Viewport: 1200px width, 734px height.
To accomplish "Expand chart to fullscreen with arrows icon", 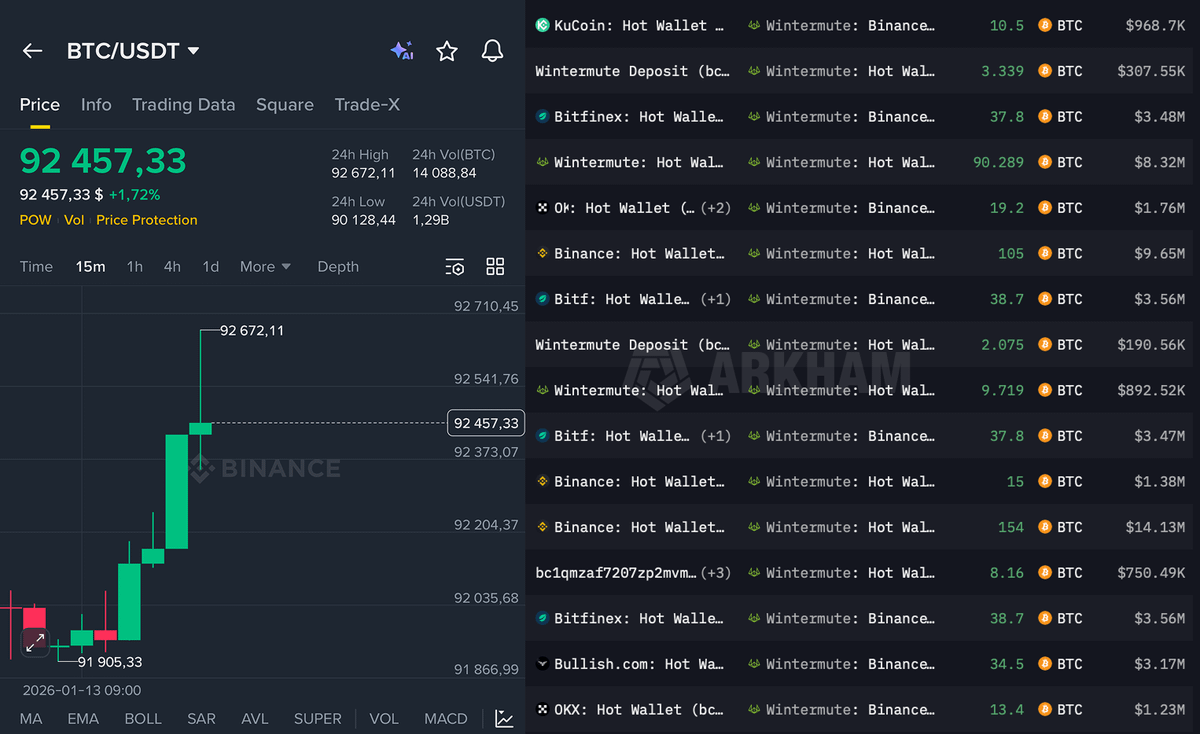I will [35, 642].
